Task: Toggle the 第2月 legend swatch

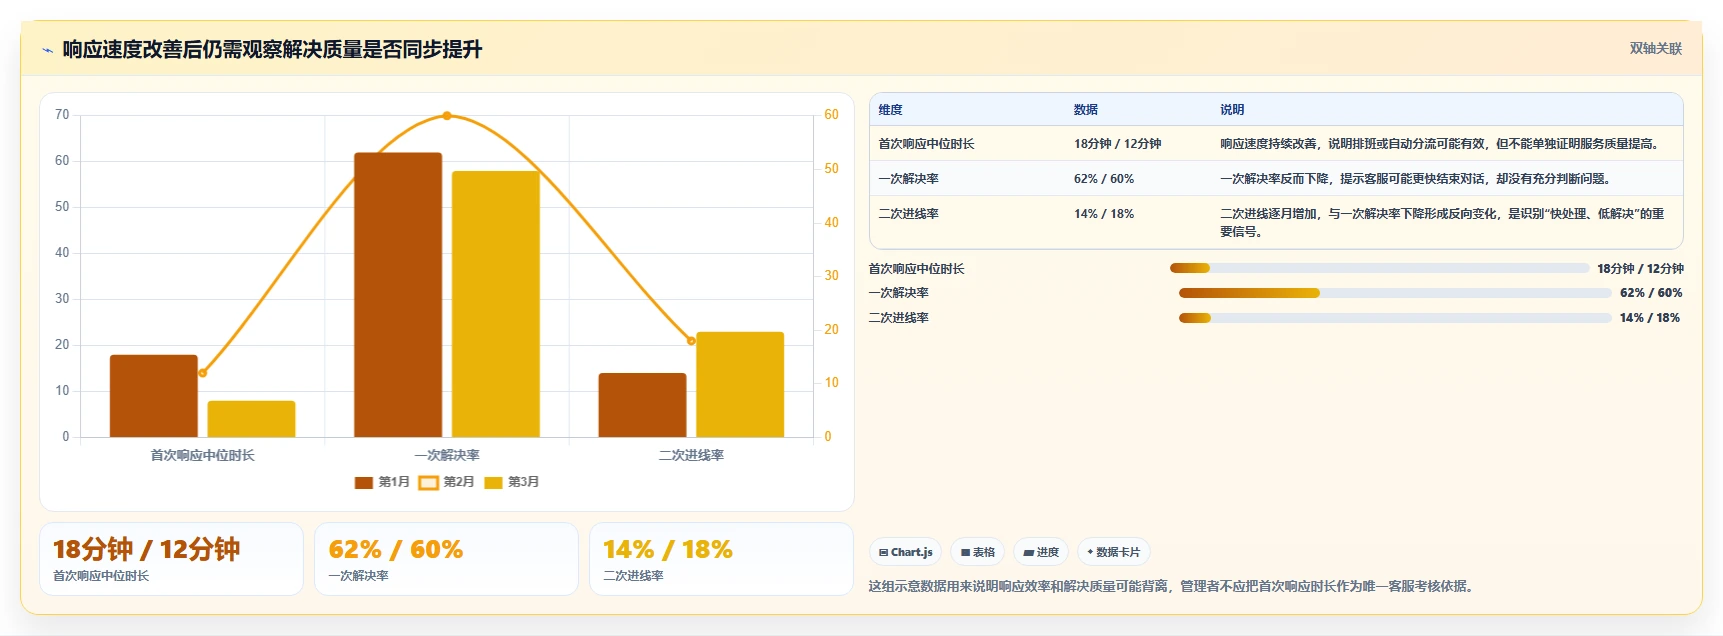Action: (x=428, y=483)
